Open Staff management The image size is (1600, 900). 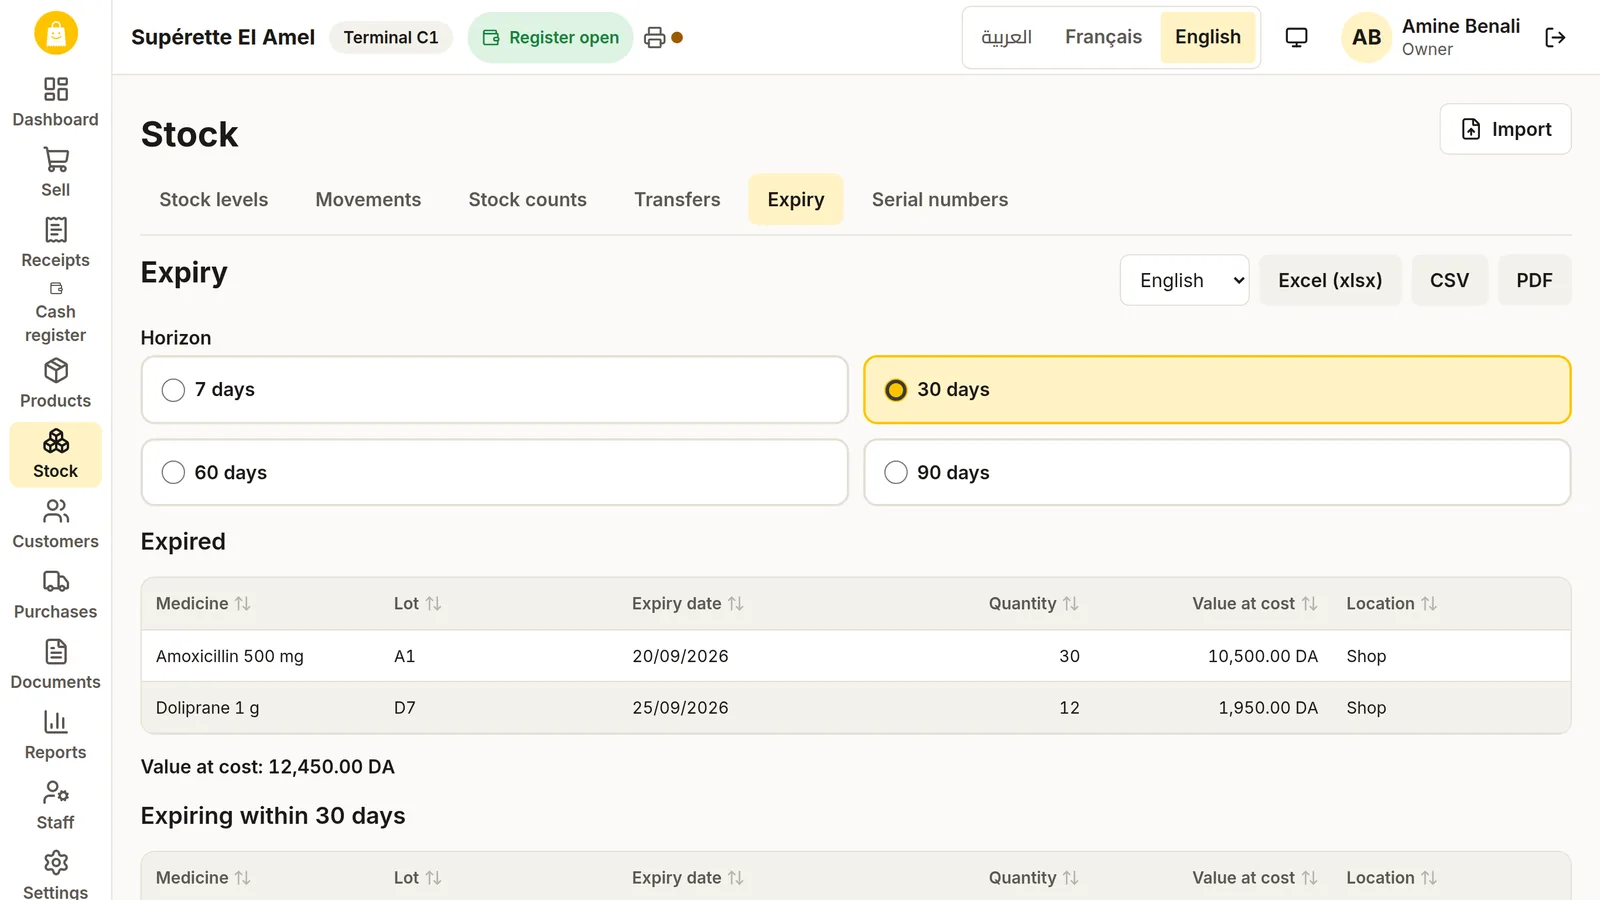point(56,806)
